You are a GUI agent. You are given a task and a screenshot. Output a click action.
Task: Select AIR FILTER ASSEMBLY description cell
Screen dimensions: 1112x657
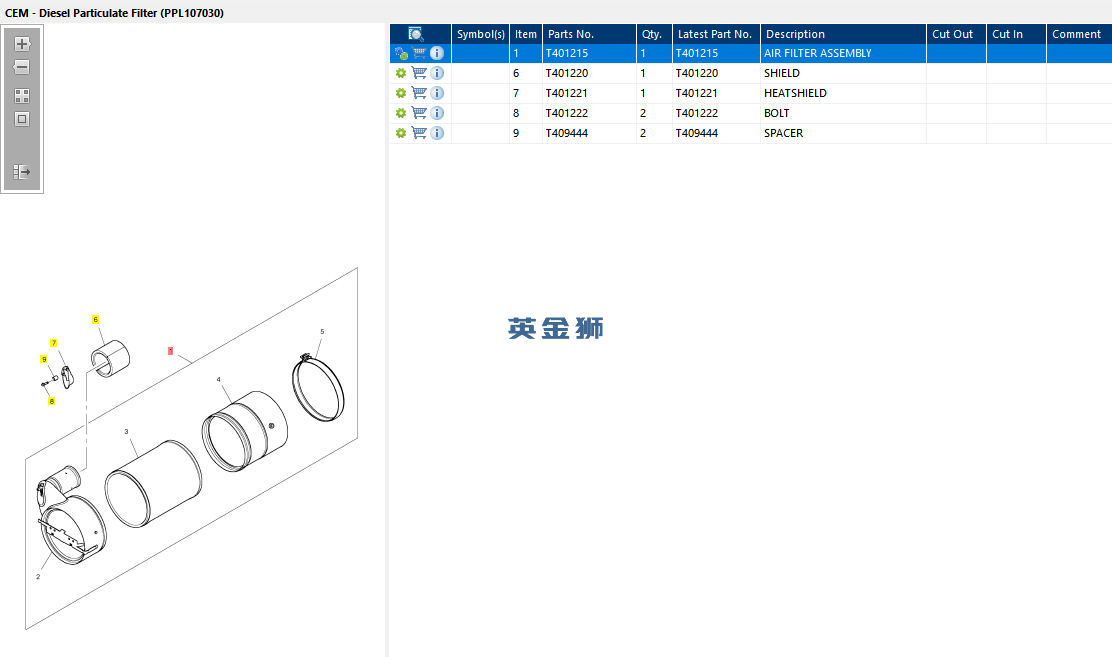843,53
